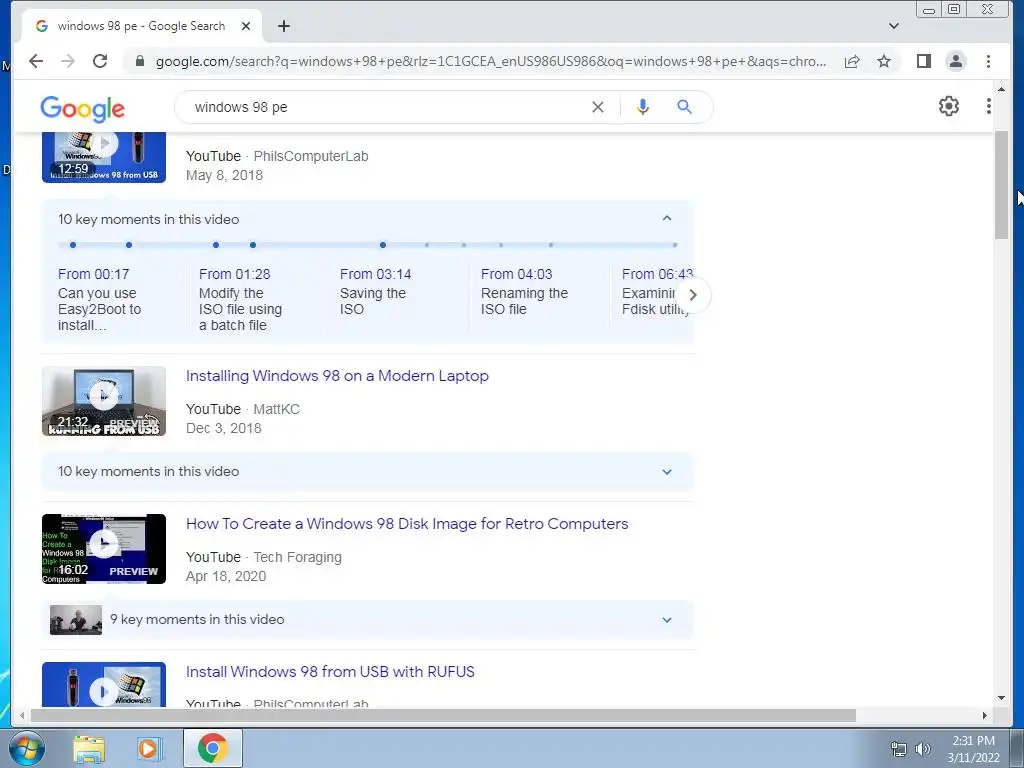Open the new tab plus button

point(283,26)
